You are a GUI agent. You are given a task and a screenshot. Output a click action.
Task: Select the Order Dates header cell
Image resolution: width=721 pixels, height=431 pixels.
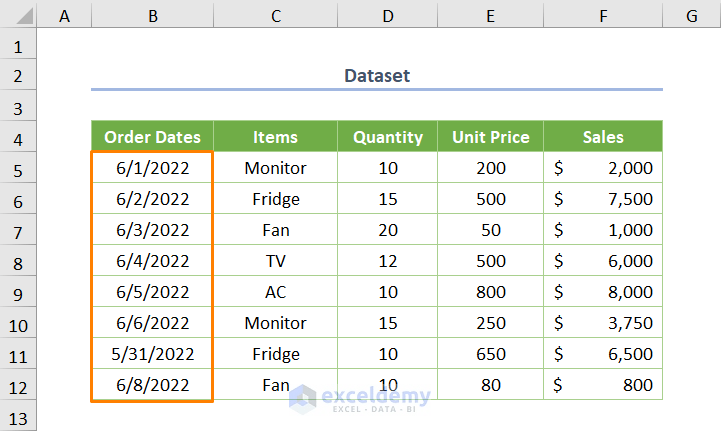point(153,137)
